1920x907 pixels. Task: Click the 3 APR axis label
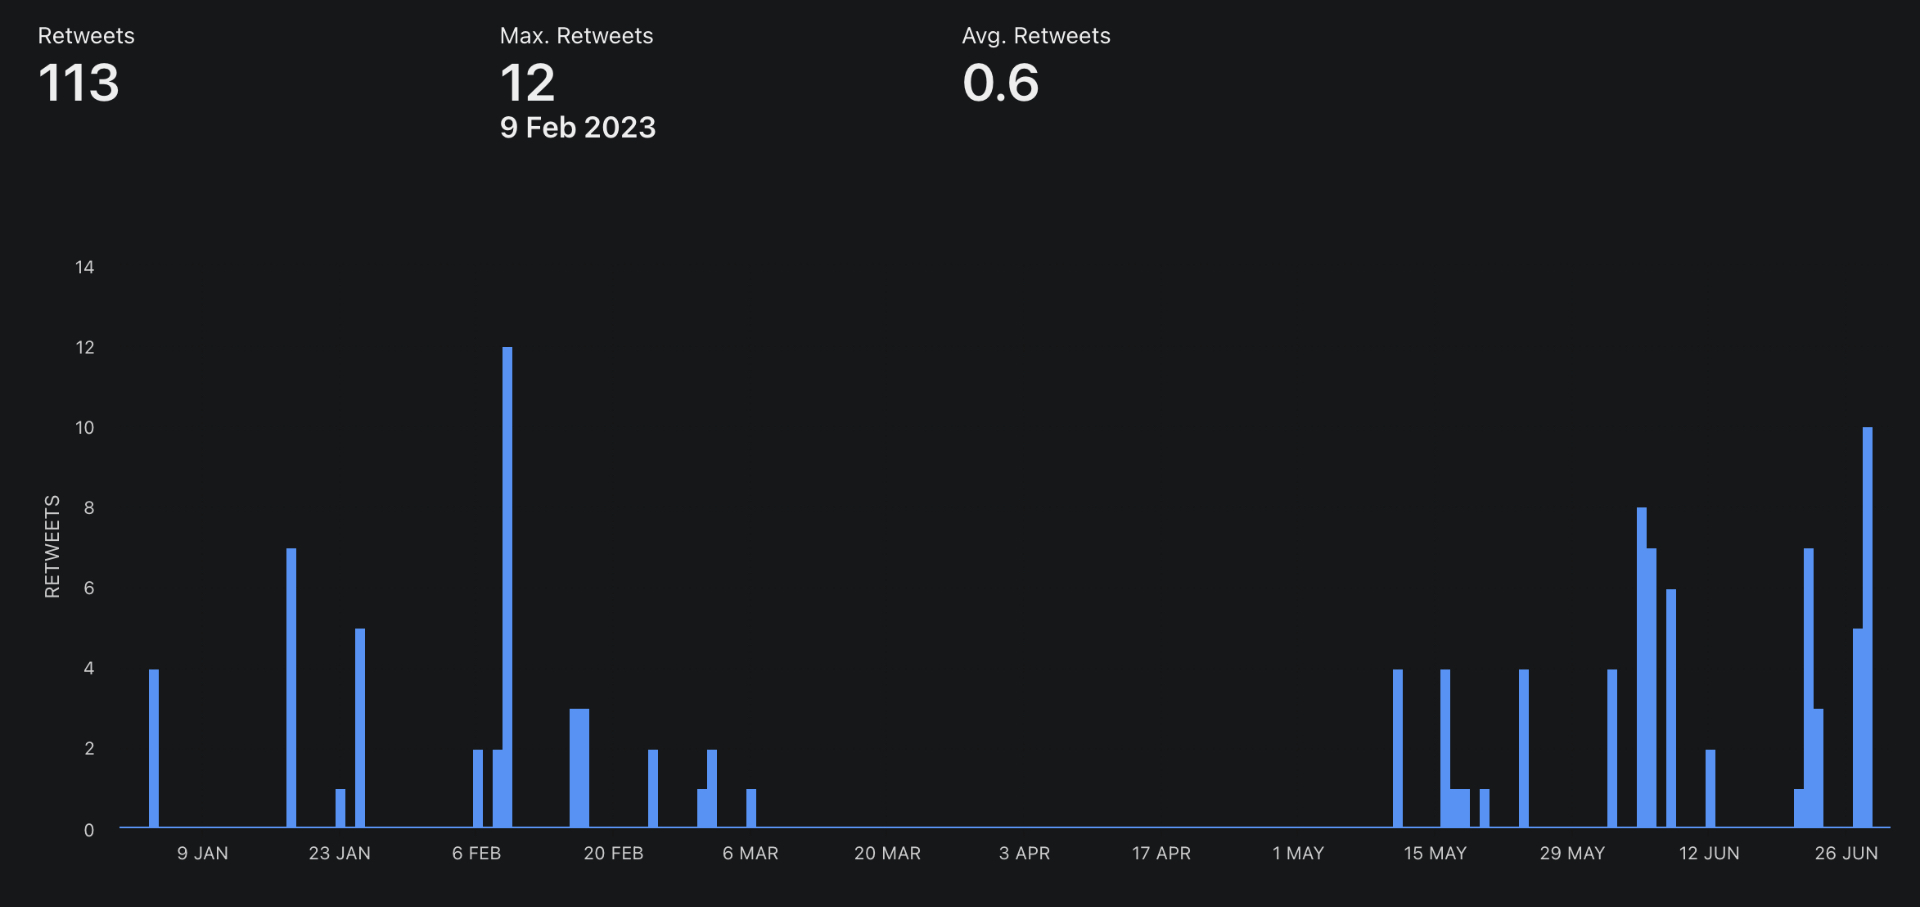click(x=1024, y=853)
